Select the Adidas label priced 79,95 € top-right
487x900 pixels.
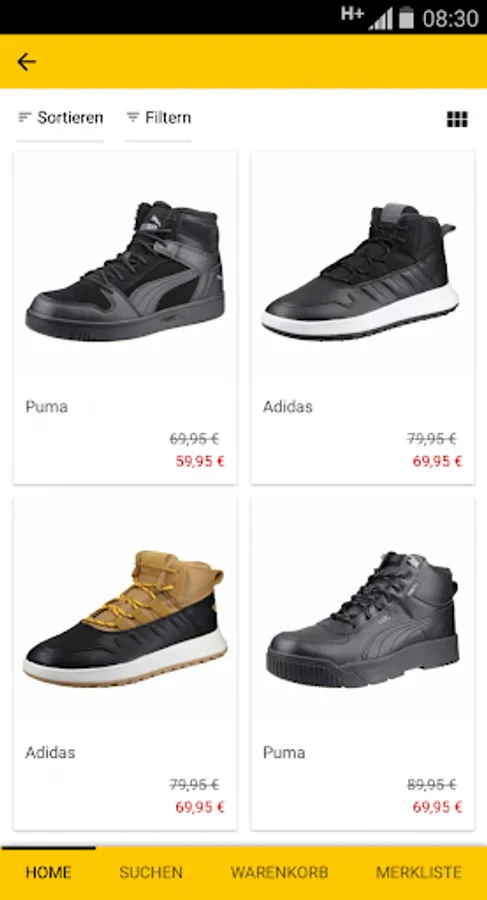point(288,407)
